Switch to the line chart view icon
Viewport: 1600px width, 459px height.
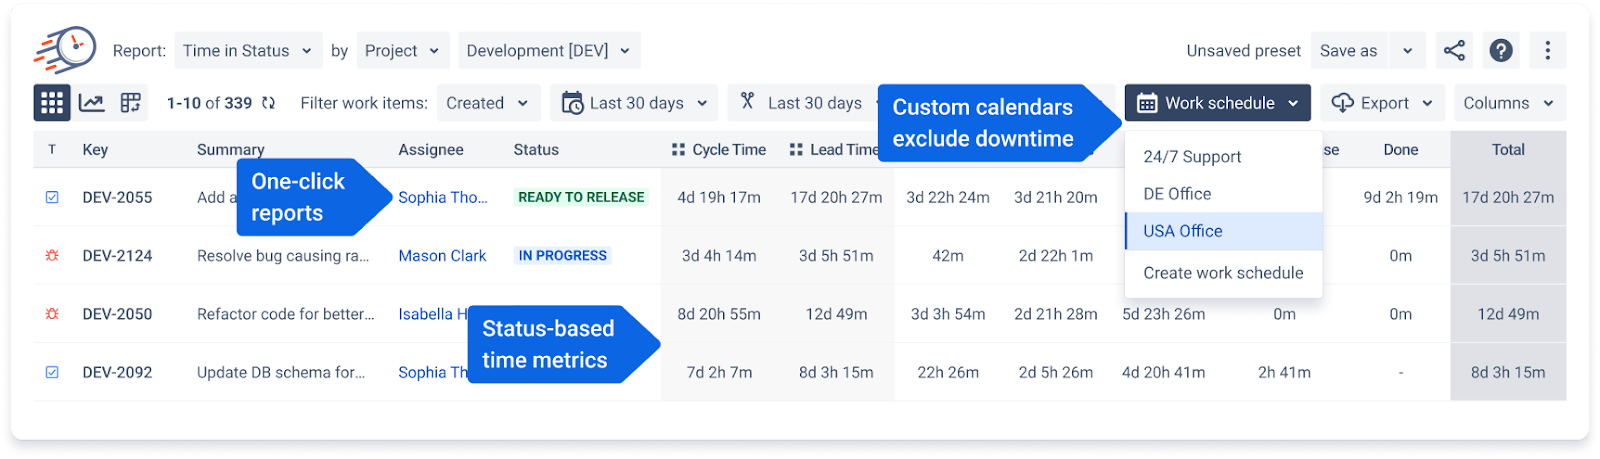[x=92, y=103]
